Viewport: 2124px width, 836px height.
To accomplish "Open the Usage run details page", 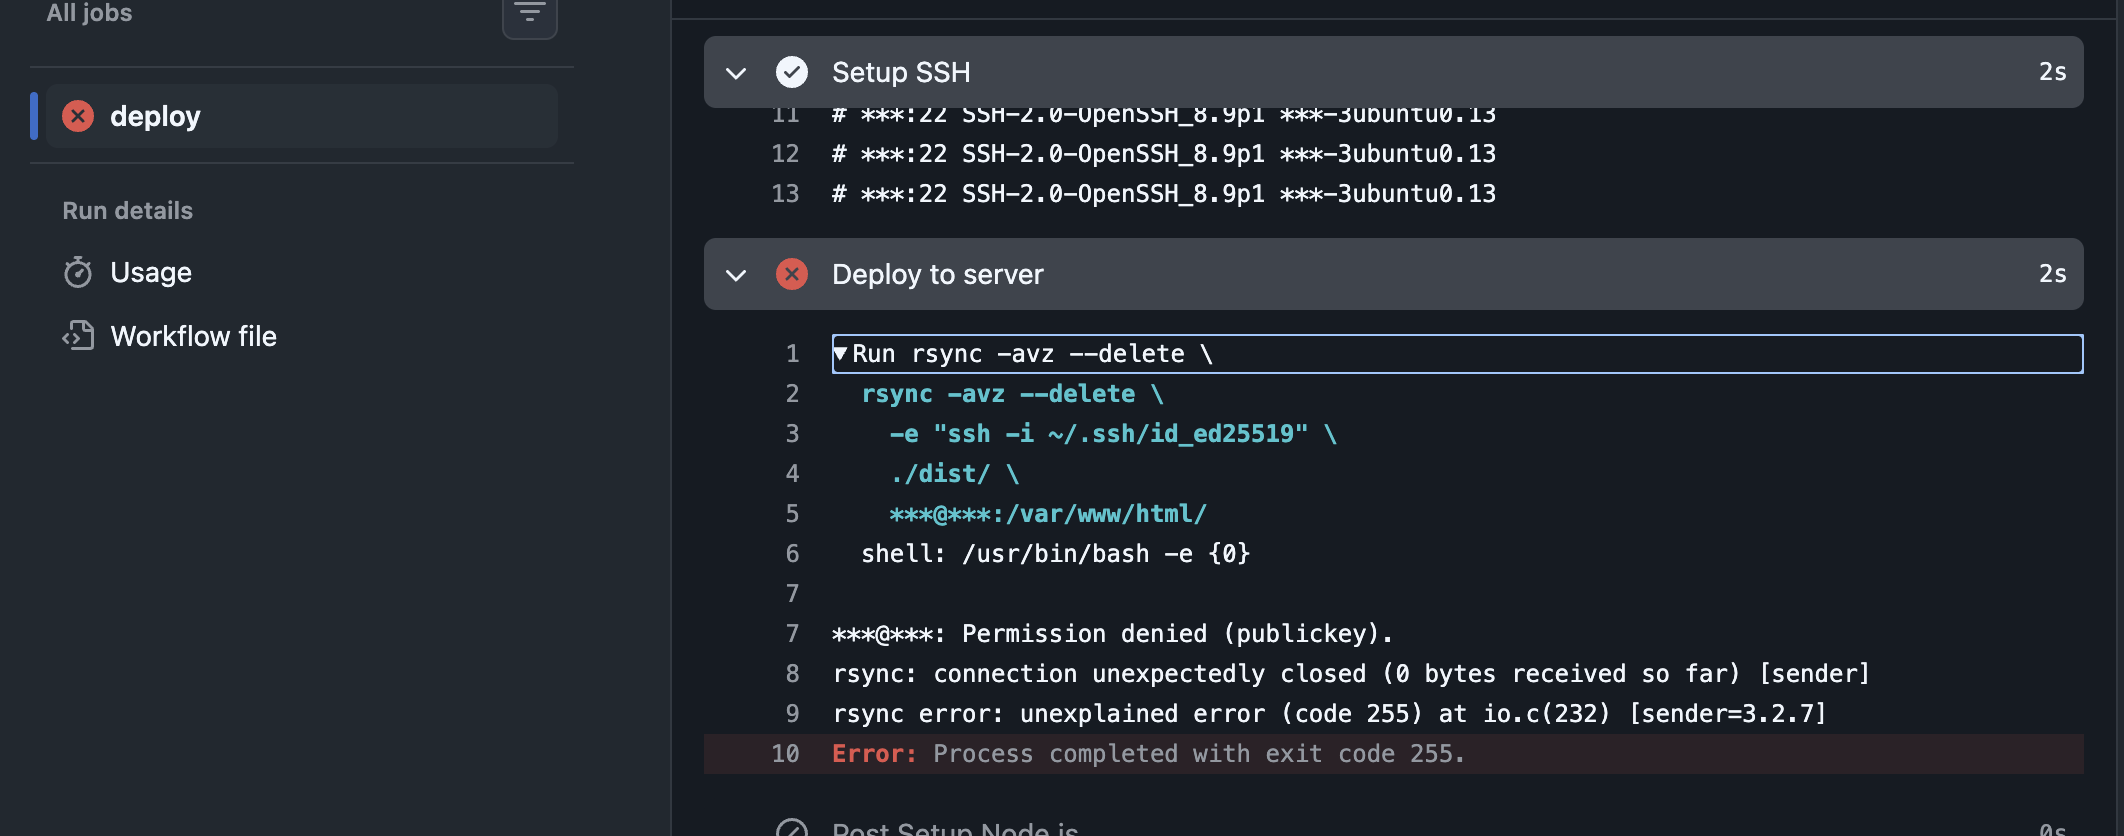I will pos(150,272).
